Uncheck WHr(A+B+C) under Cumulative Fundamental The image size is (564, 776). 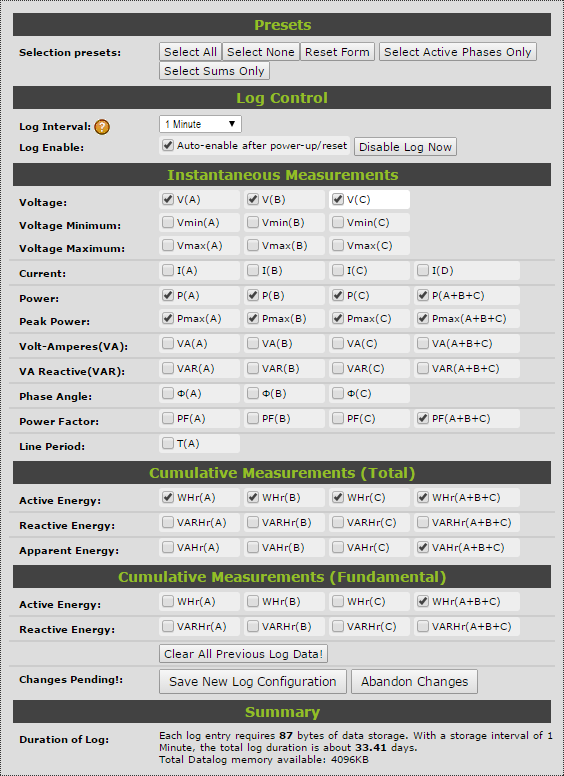pyautogui.click(x=423, y=601)
